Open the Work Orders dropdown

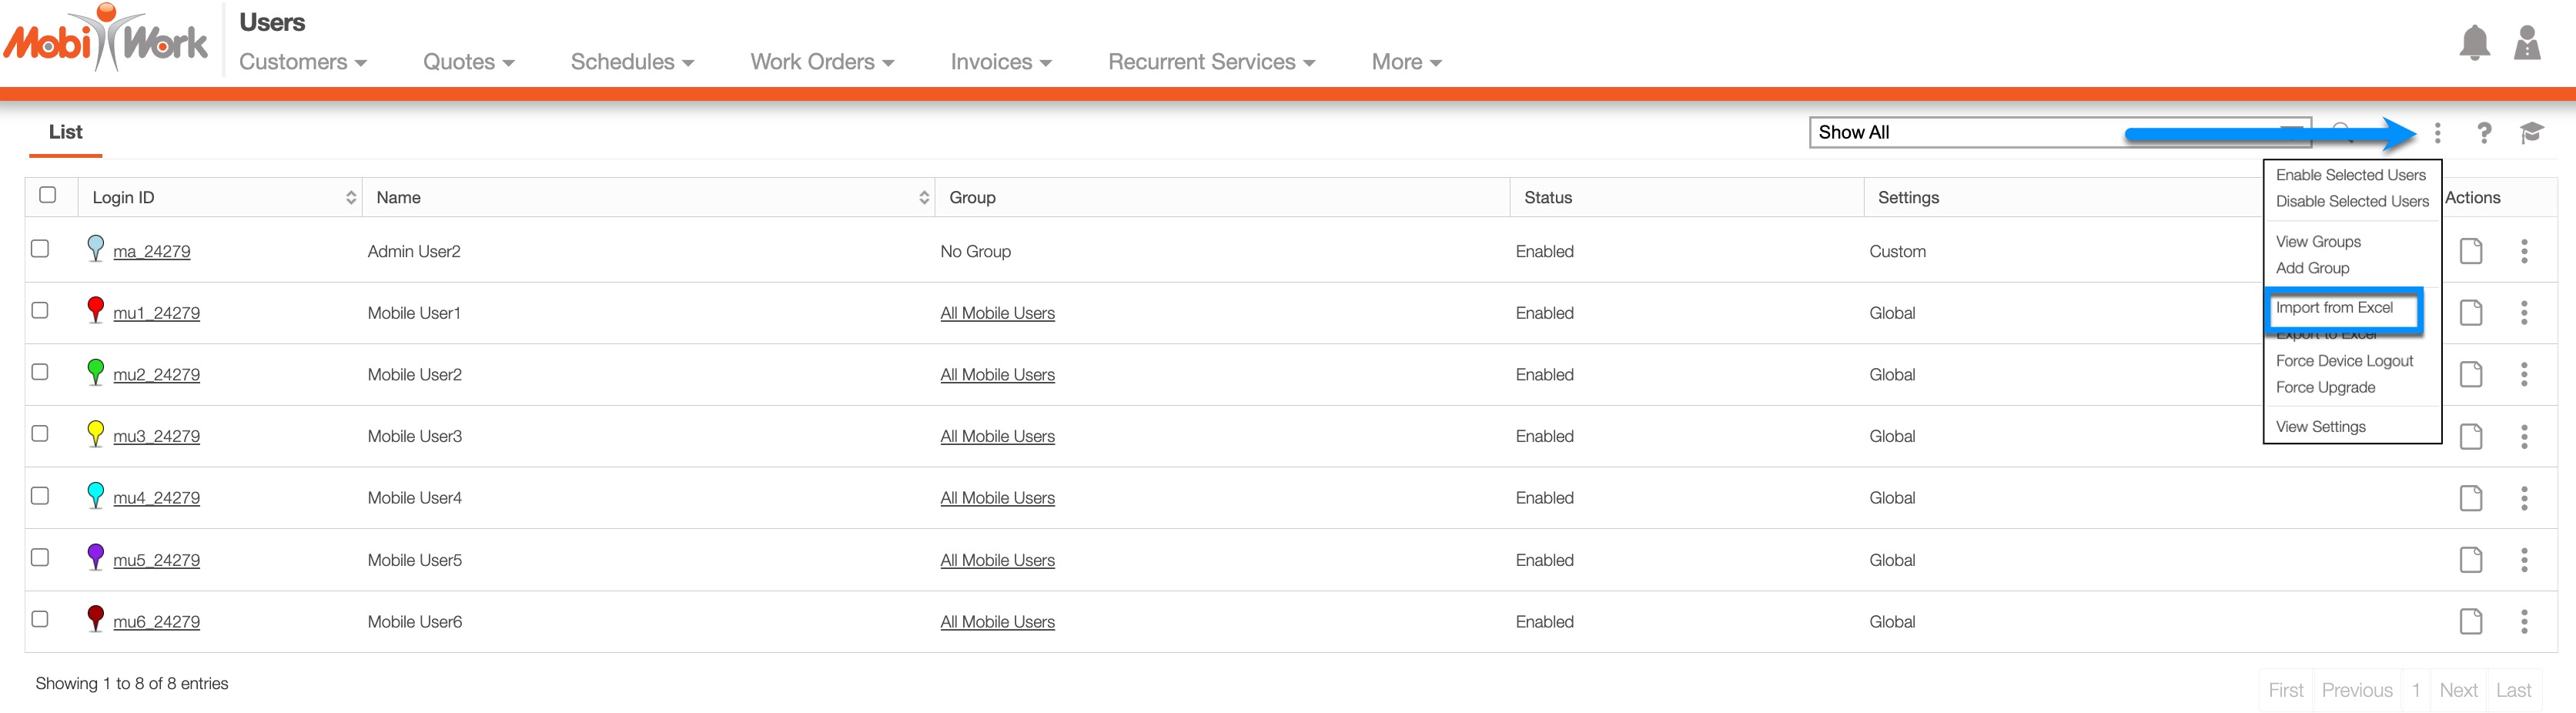821,62
